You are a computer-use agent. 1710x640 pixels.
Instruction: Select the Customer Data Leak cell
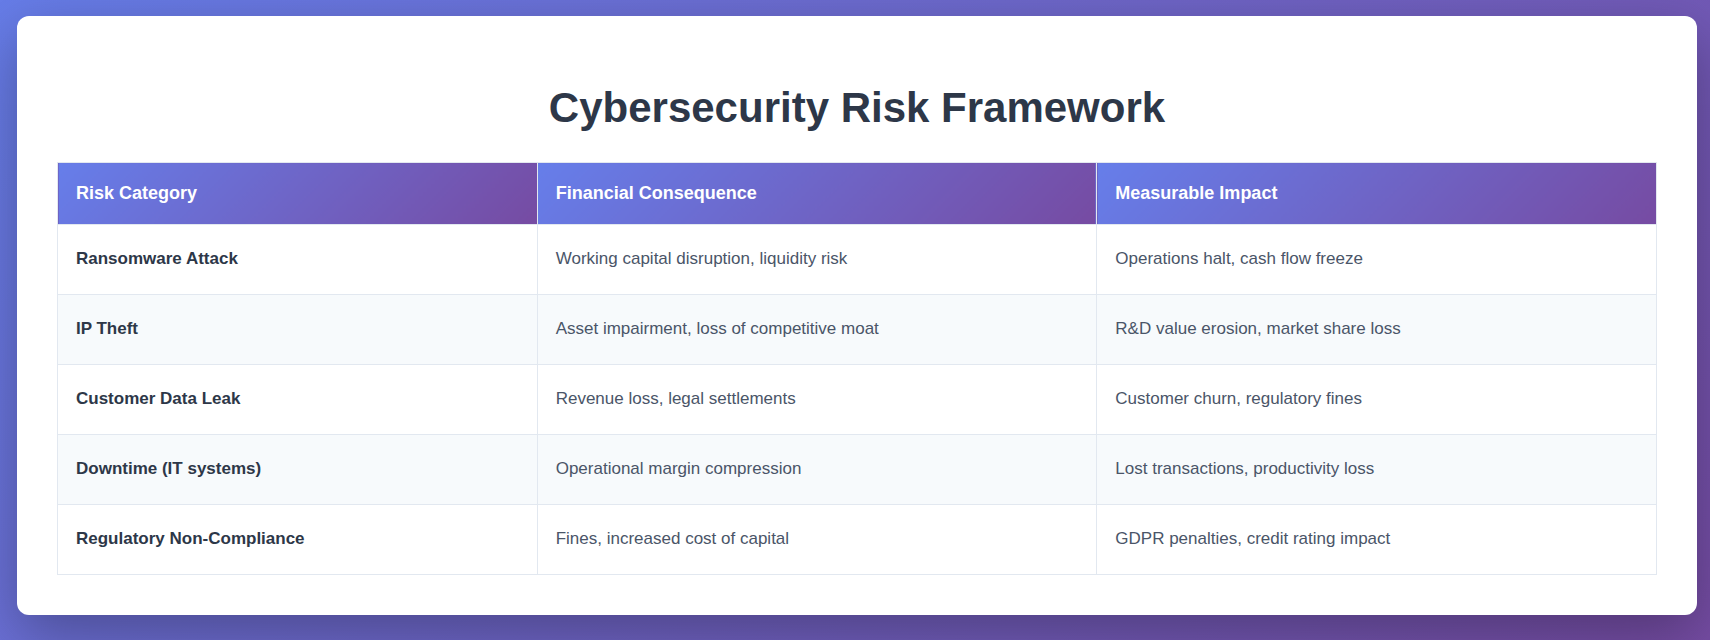point(158,398)
